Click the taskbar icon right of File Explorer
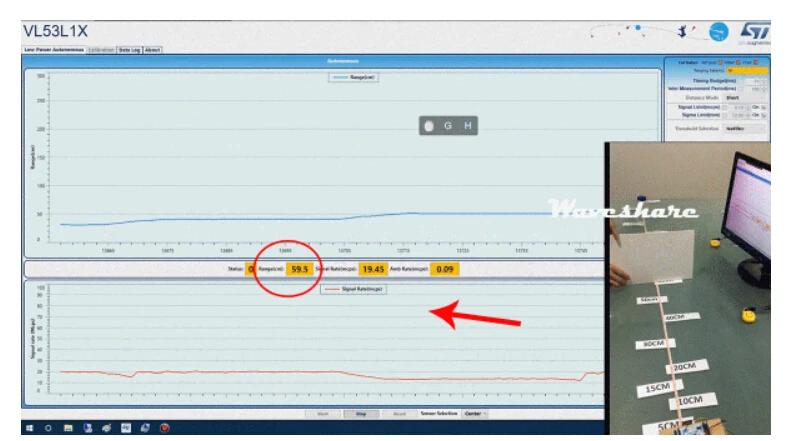The image size is (796, 441). [x=87, y=428]
